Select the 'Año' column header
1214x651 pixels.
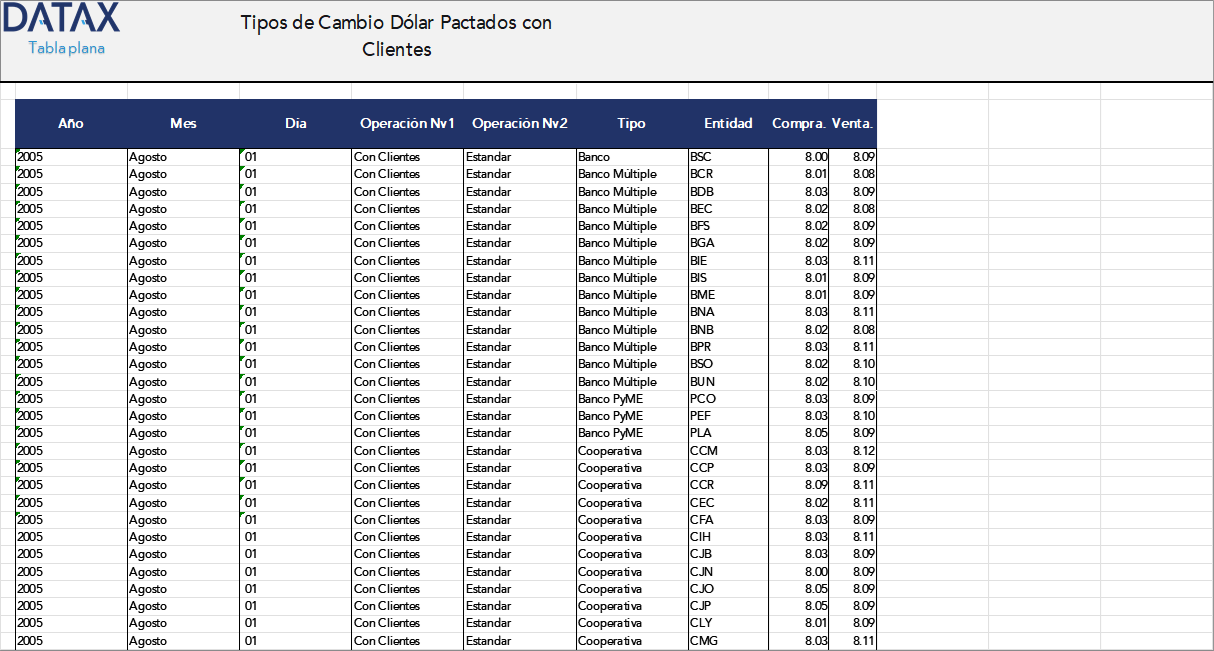pos(70,123)
